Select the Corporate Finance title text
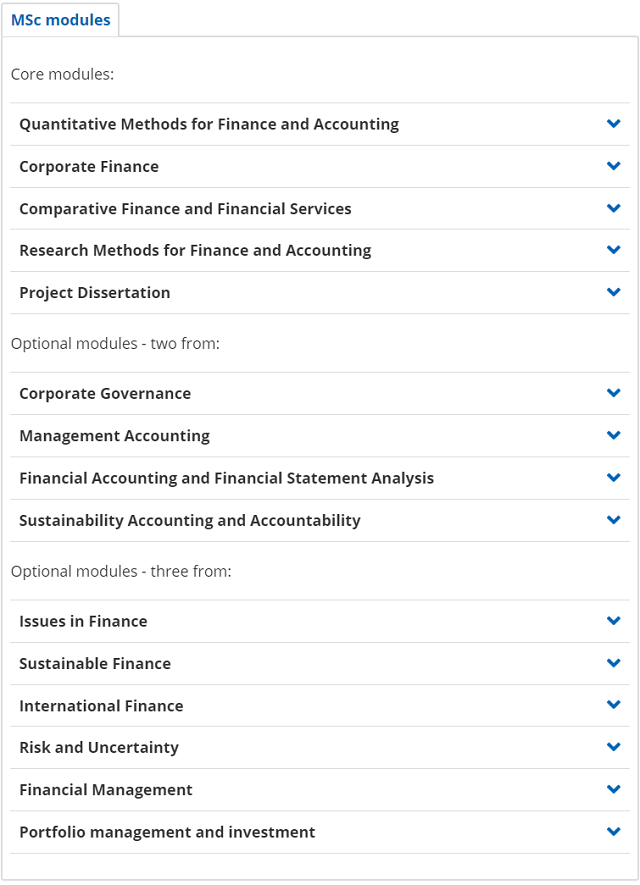 [89, 167]
